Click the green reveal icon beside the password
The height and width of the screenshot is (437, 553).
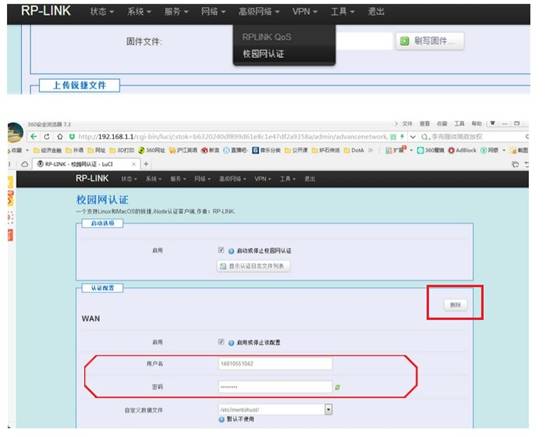click(338, 387)
